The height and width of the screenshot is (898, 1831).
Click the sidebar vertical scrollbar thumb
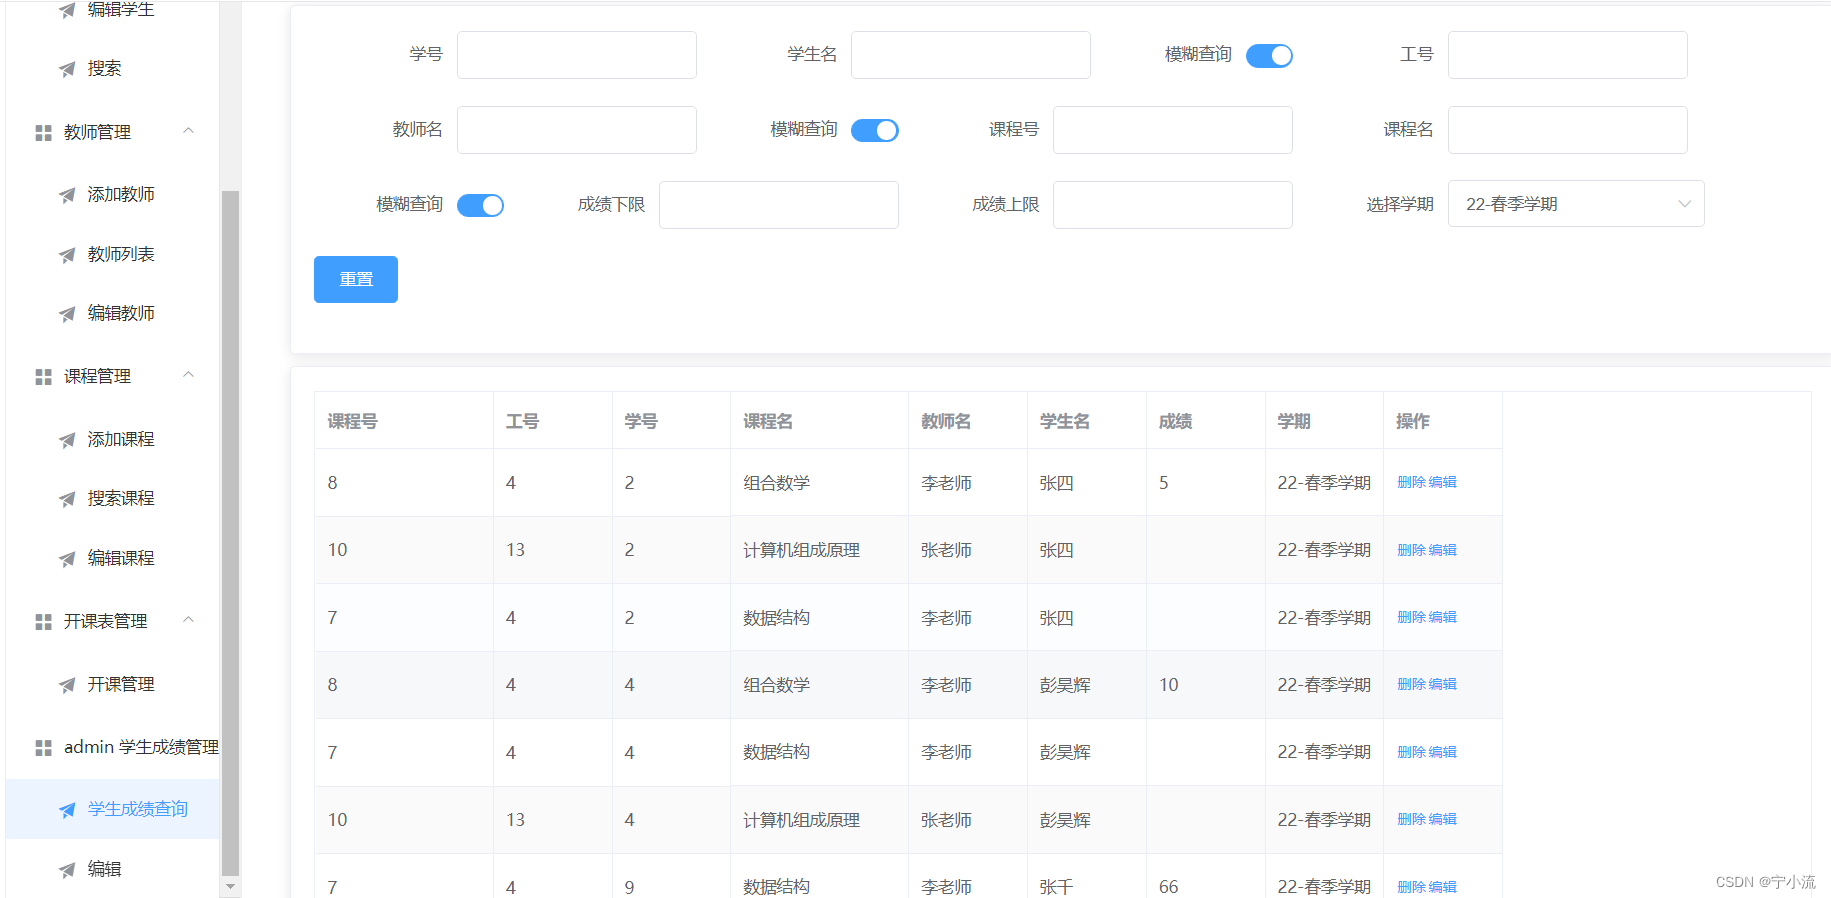(230, 532)
